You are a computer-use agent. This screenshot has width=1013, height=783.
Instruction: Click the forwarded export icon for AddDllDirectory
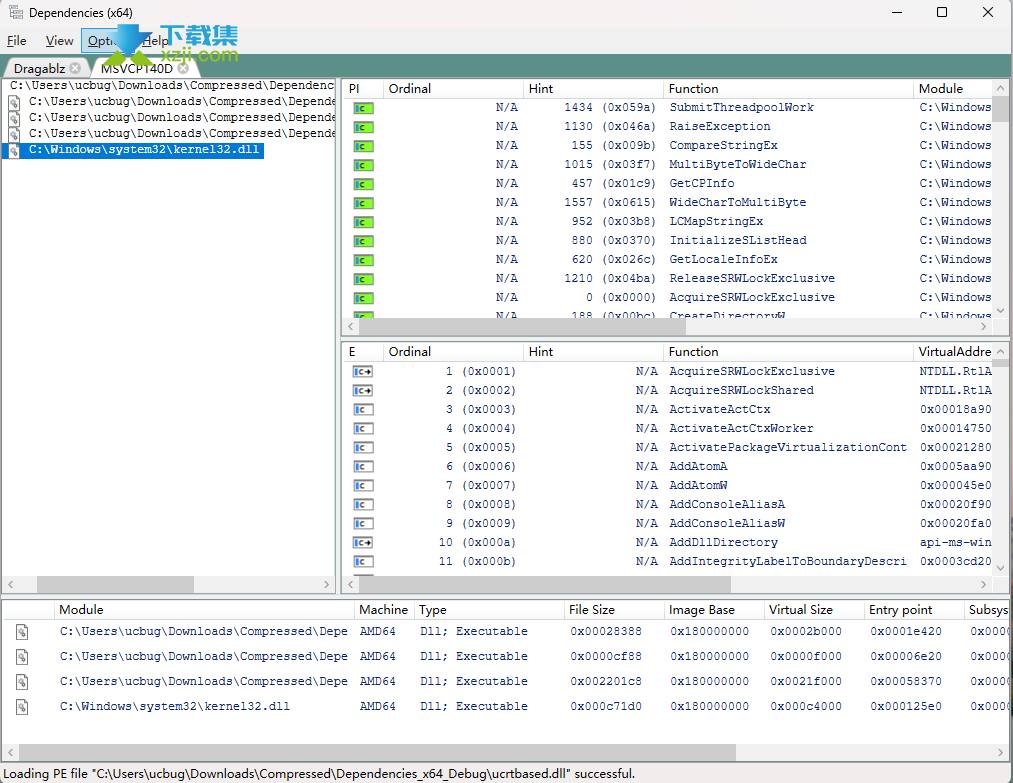pyautogui.click(x=363, y=543)
